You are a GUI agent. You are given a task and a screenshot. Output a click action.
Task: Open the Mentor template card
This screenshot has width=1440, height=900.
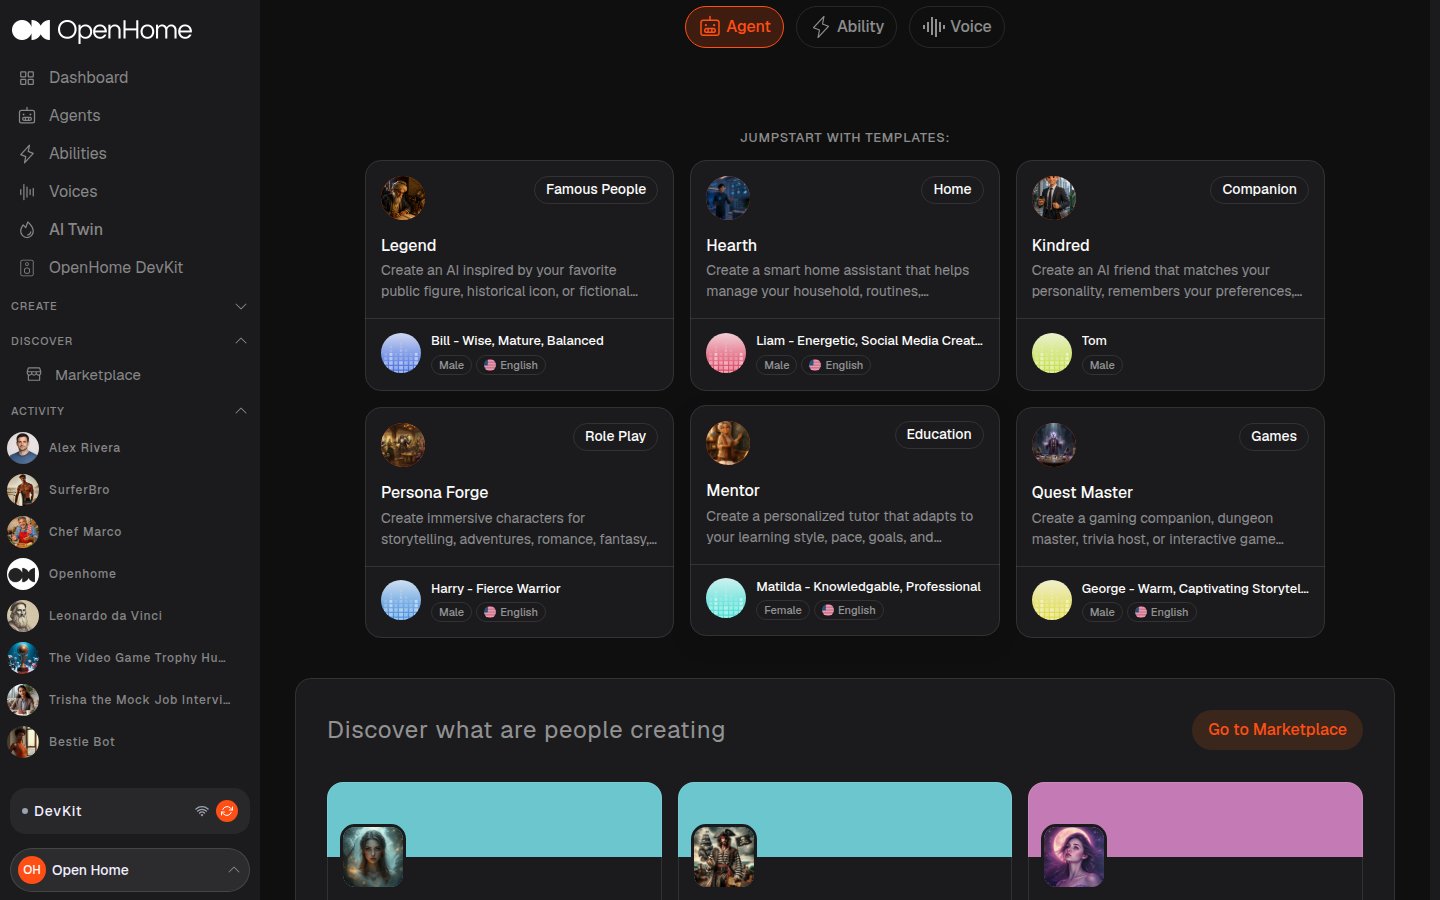point(845,520)
